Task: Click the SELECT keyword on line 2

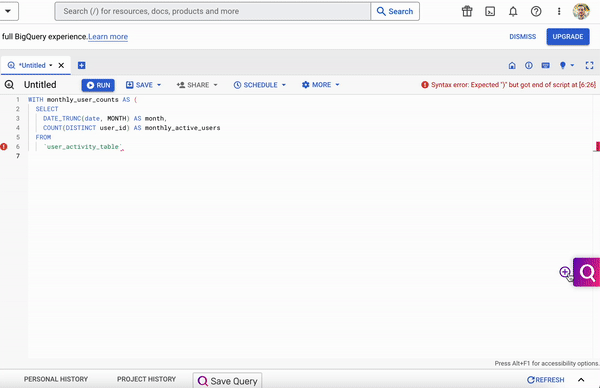Action: (47, 109)
